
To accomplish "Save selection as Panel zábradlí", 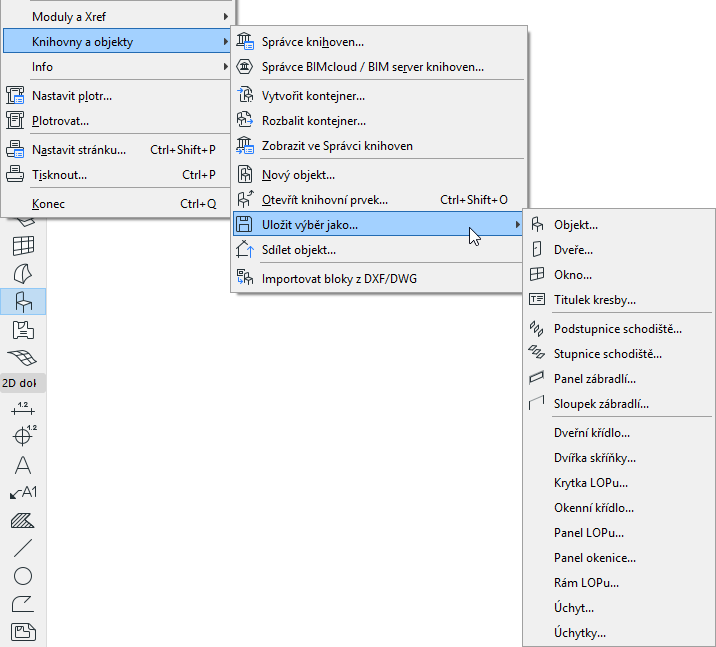I will coord(618,379).
